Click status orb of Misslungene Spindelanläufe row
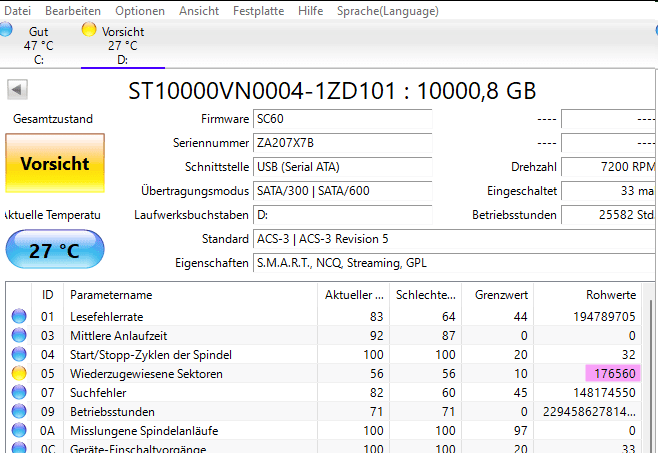Image resolution: width=658 pixels, height=453 pixels. pyautogui.click(x=19, y=430)
